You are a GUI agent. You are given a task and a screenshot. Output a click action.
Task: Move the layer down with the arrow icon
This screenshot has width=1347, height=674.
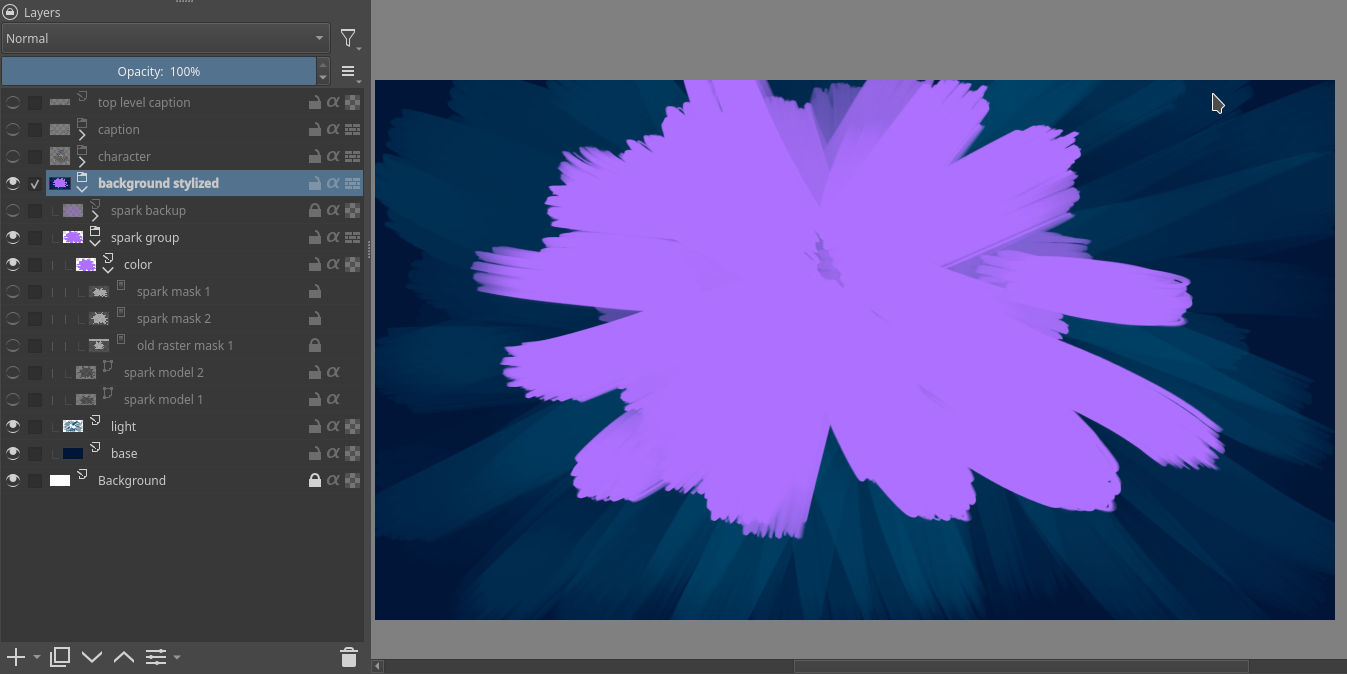[x=92, y=657]
